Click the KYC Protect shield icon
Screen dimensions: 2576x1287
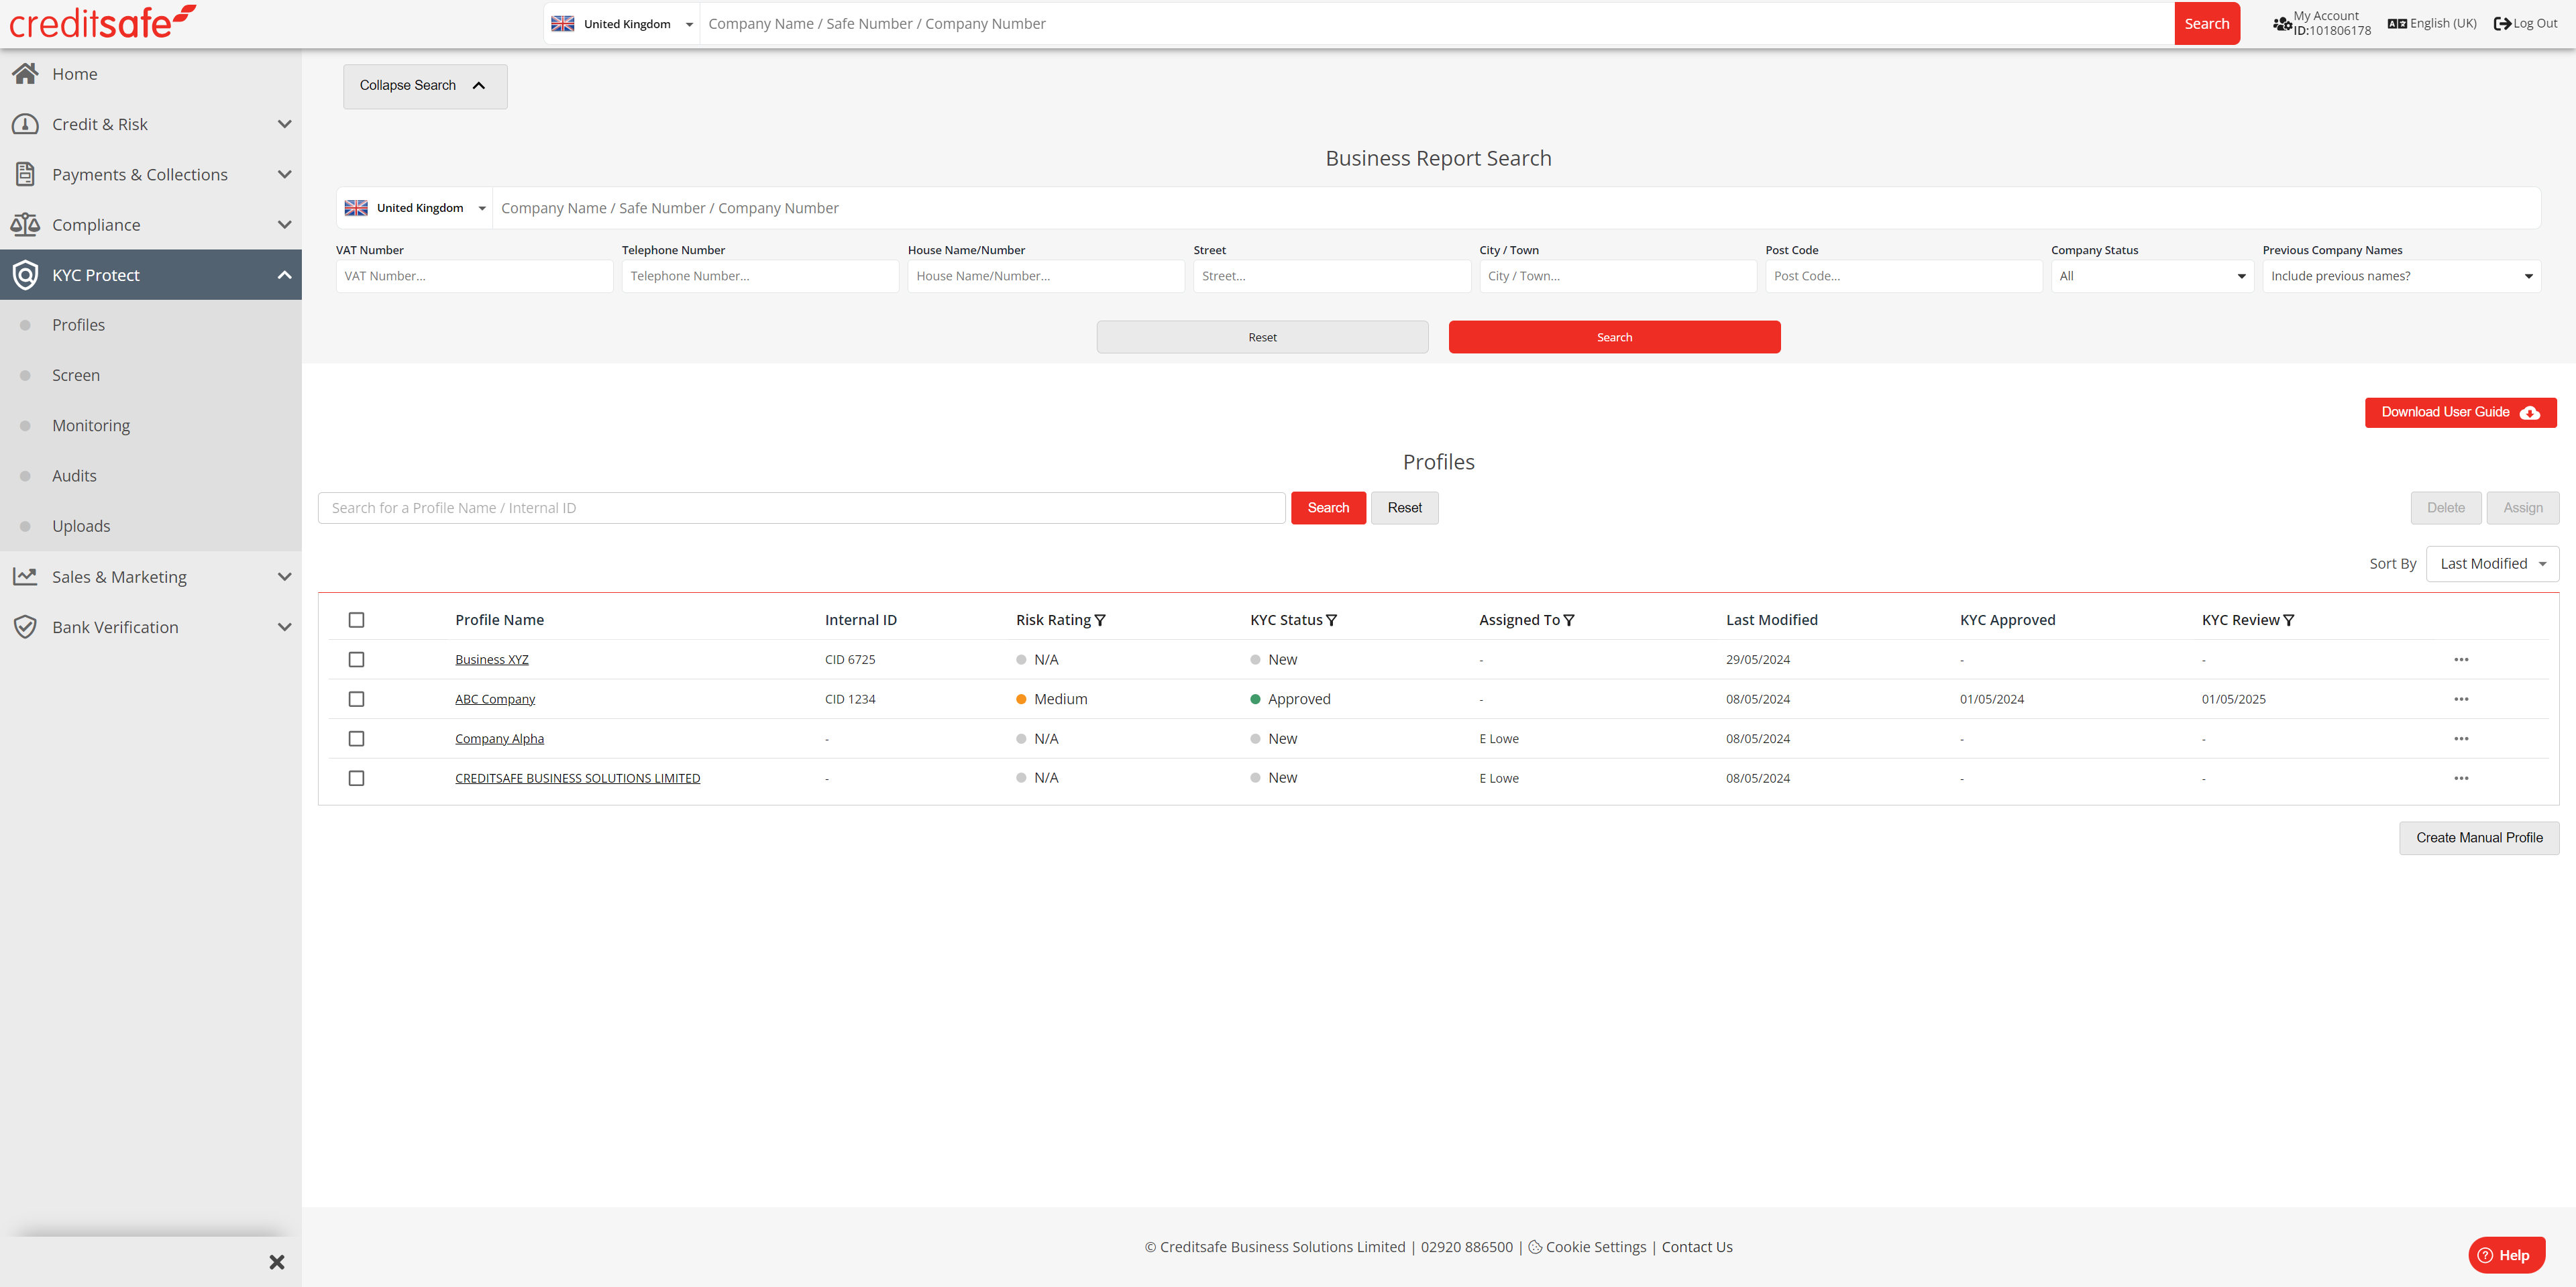click(25, 275)
